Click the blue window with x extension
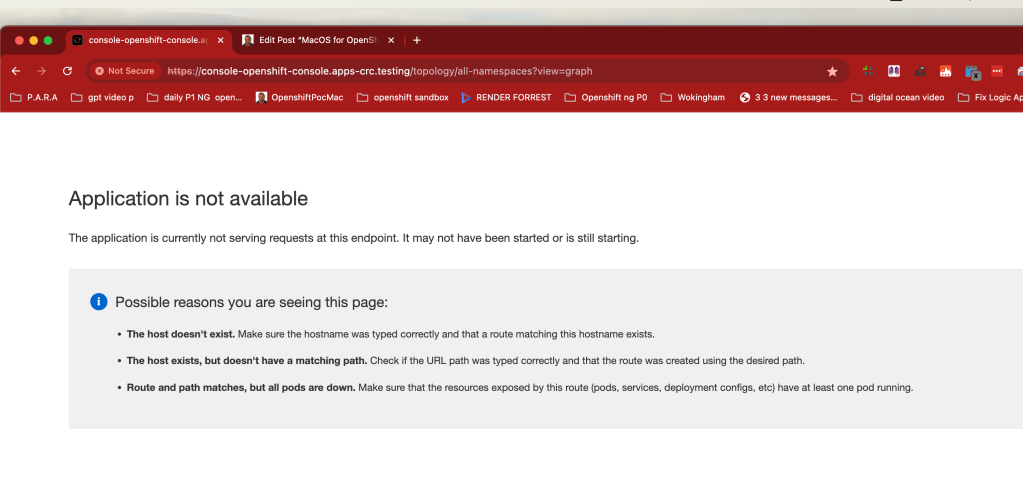 pyautogui.click(x=972, y=72)
